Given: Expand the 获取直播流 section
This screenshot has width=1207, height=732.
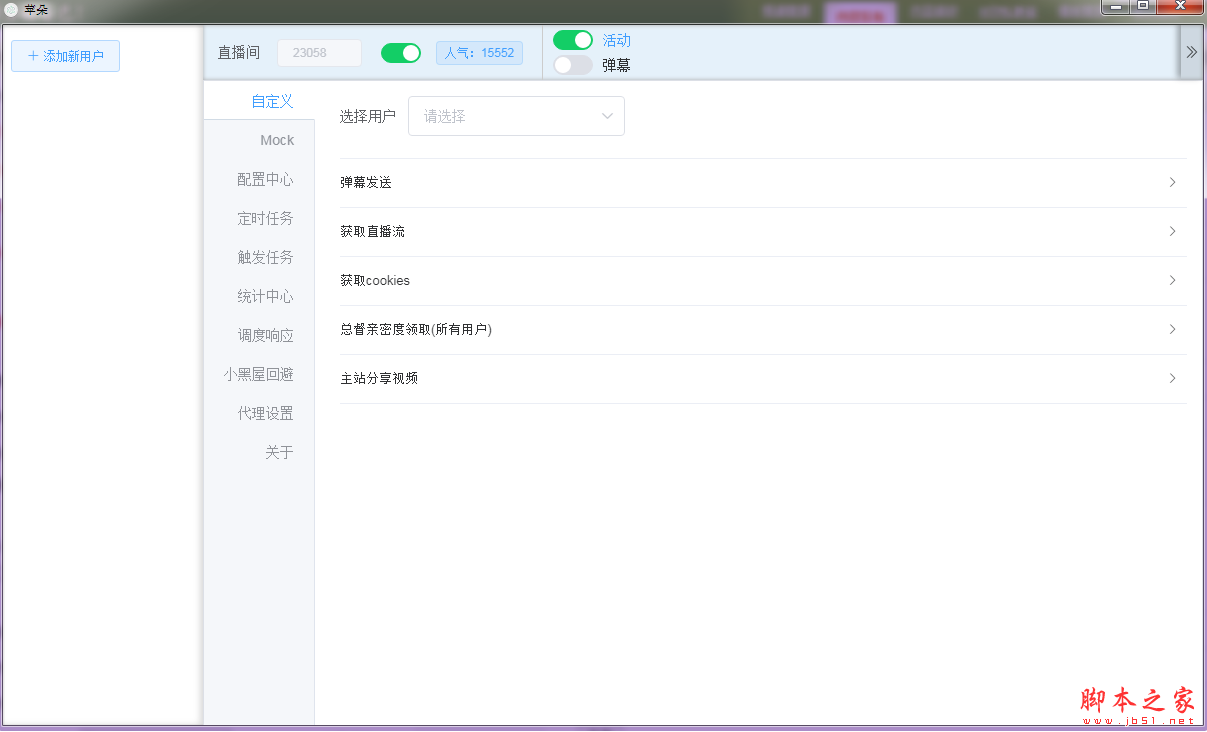Looking at the screenshot, I should click(762, 232).
